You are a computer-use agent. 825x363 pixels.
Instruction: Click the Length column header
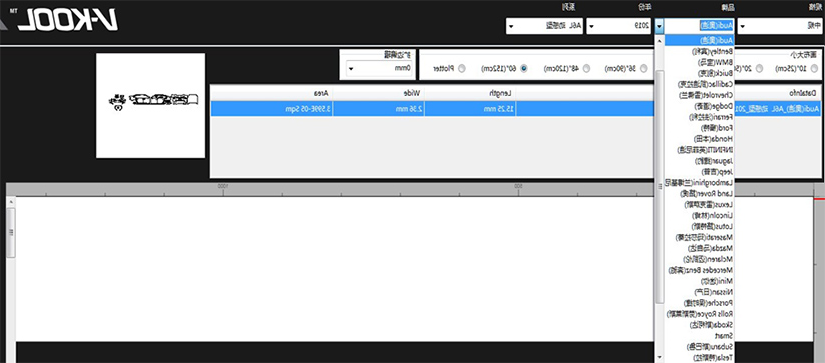click(x=471, y=93)
